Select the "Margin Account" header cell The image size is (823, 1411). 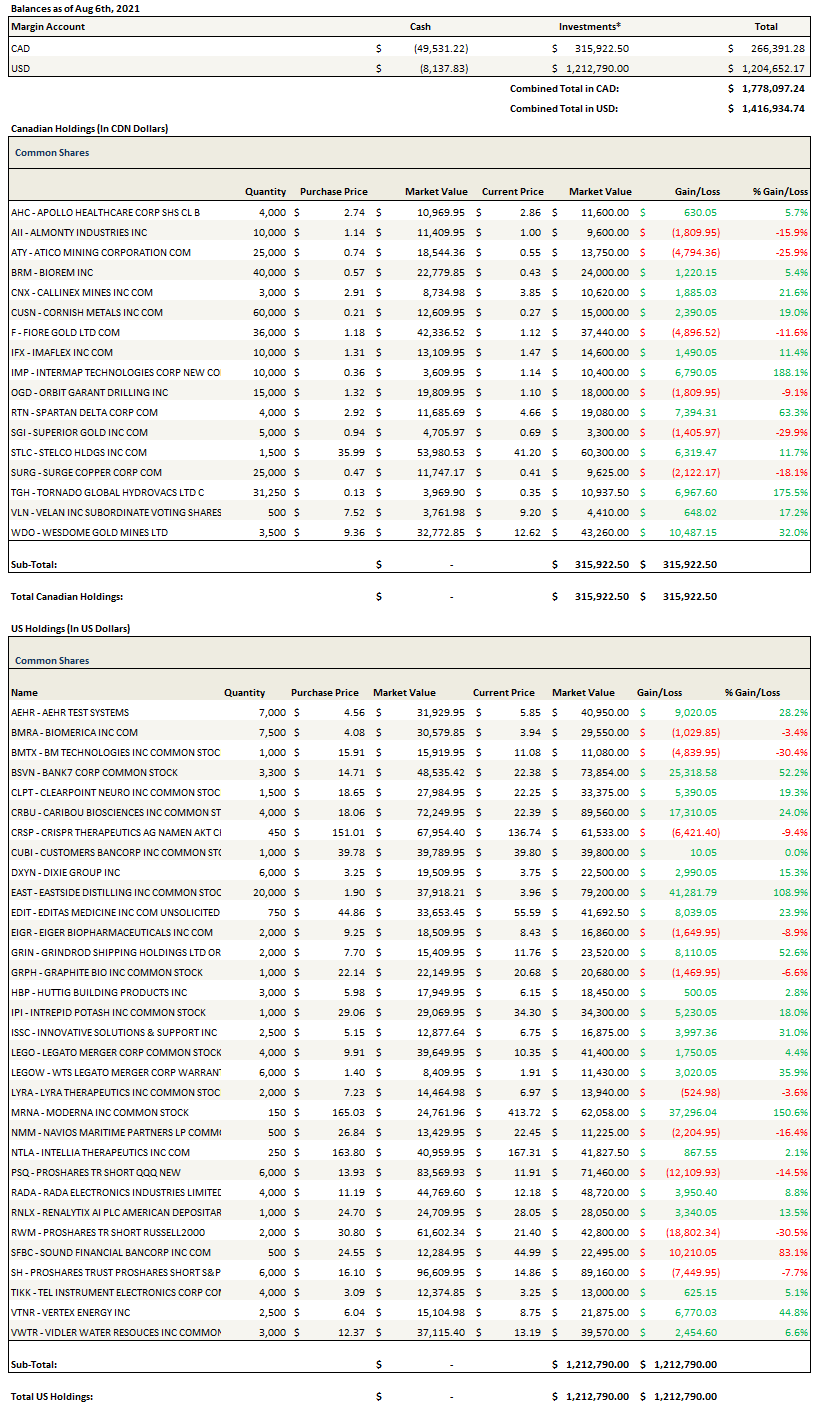[47, 27]
